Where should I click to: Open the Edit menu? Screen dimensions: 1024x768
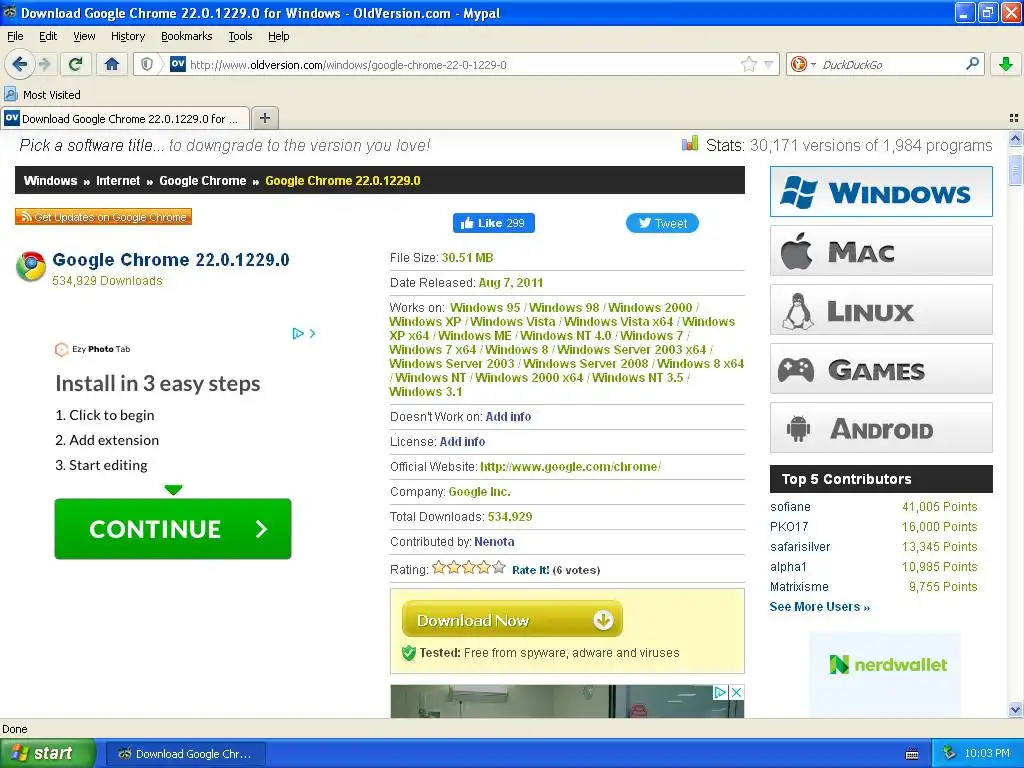click(x=48, y=36)
